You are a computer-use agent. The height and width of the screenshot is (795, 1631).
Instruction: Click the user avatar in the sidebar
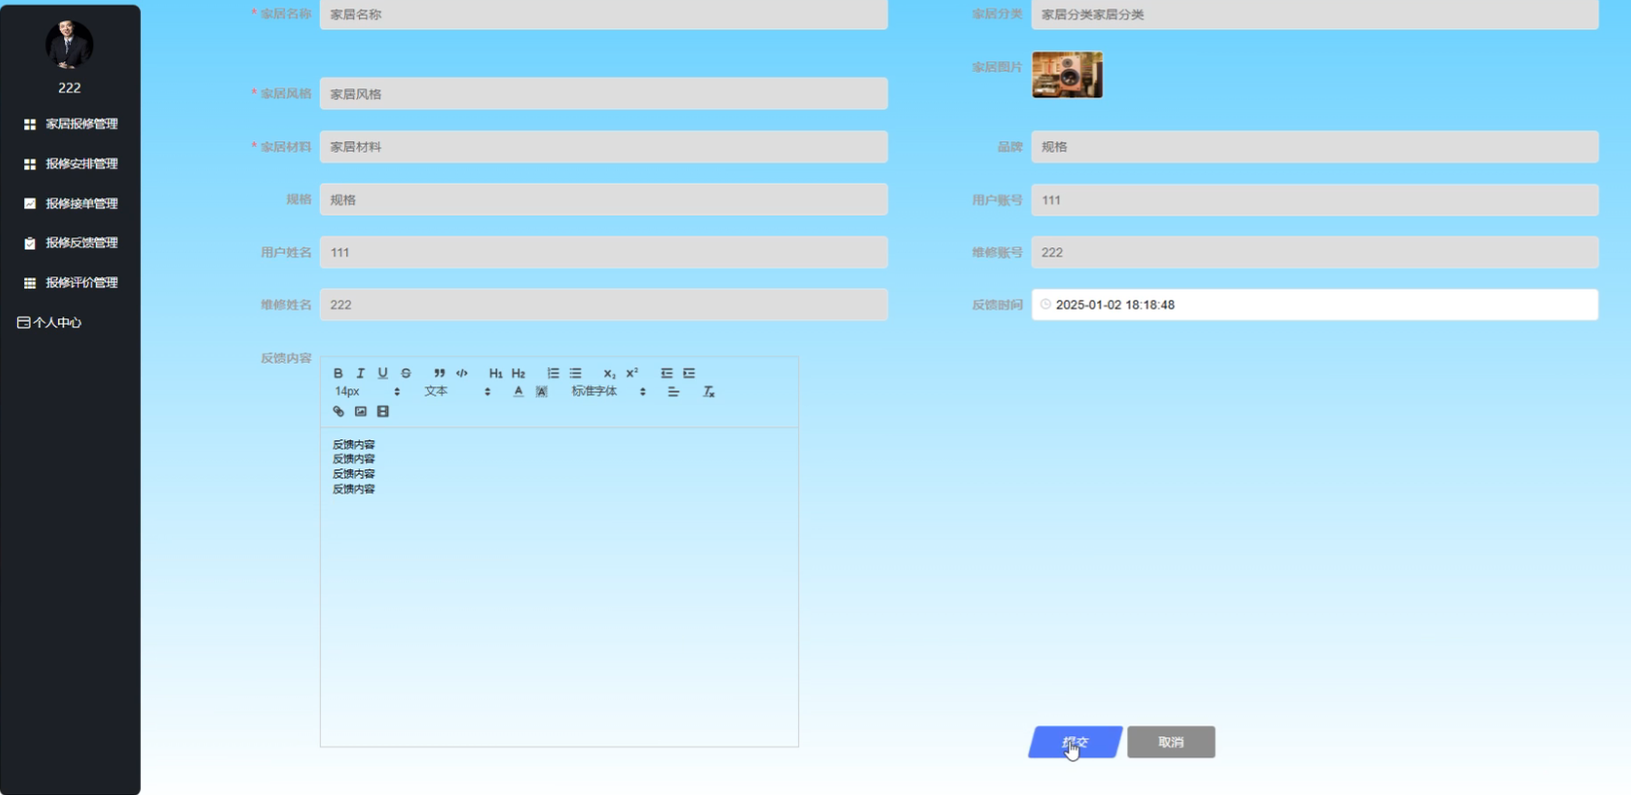point(69,44)
